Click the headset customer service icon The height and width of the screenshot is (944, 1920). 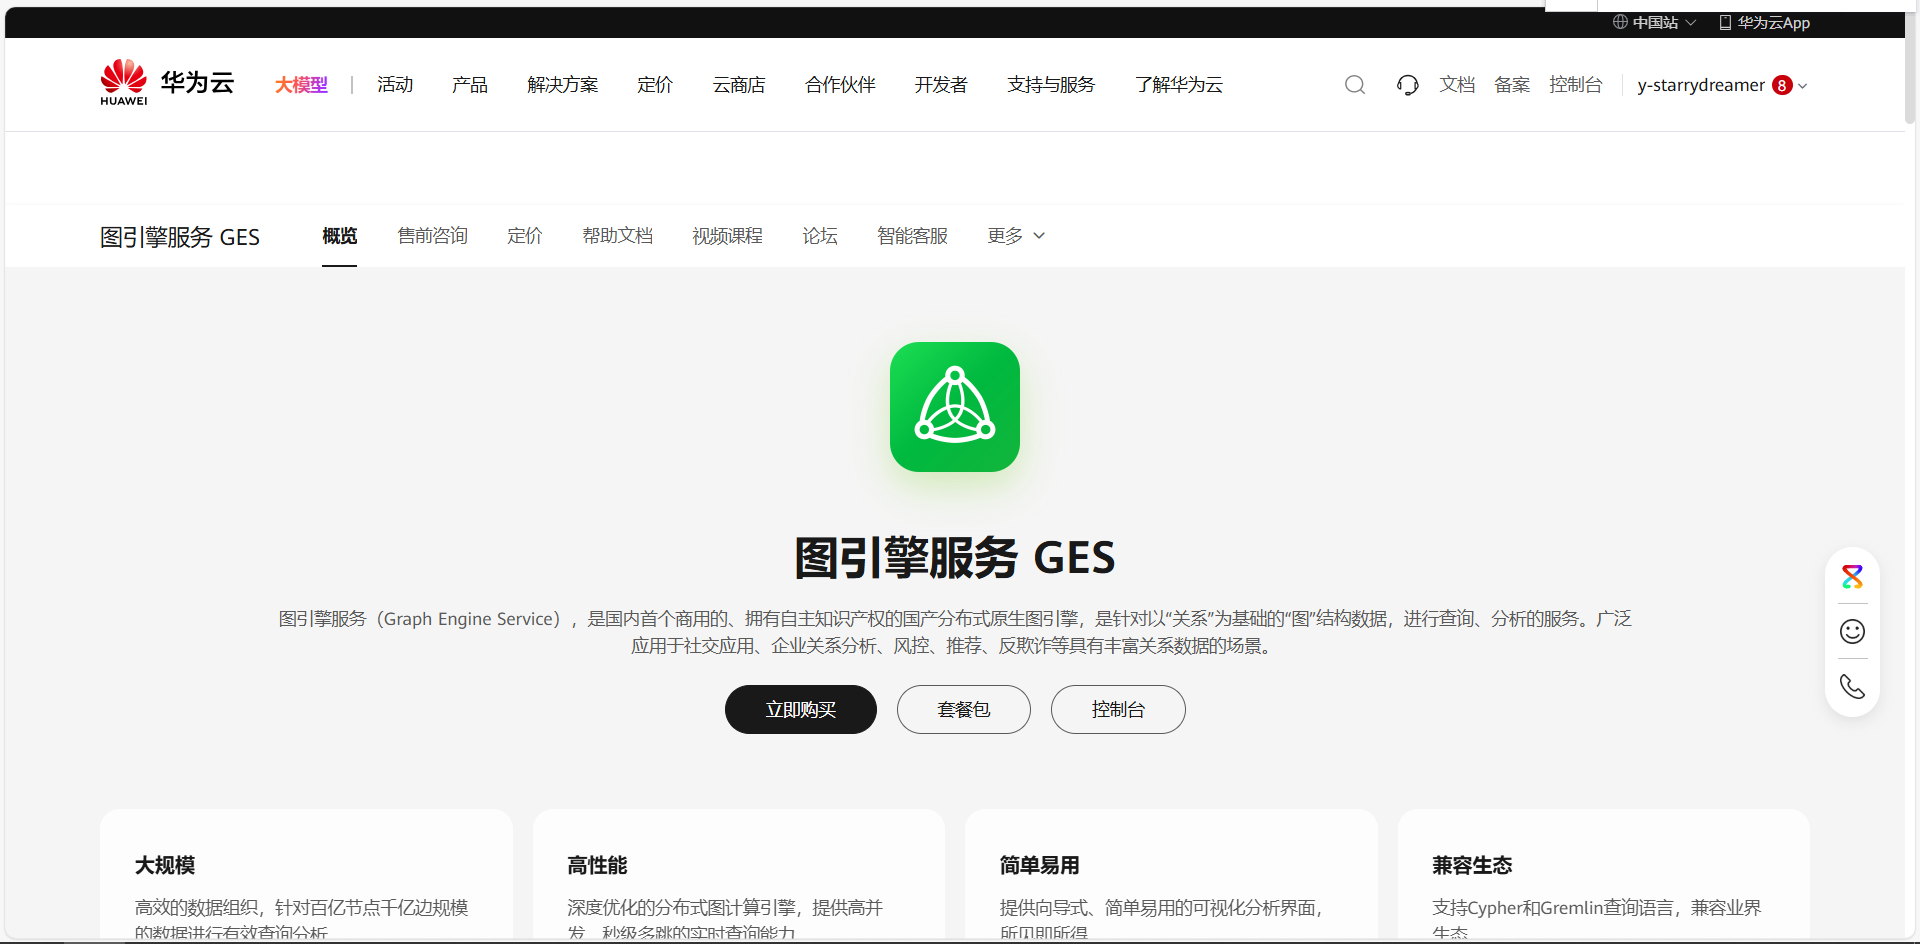(x=1408, y=85)
